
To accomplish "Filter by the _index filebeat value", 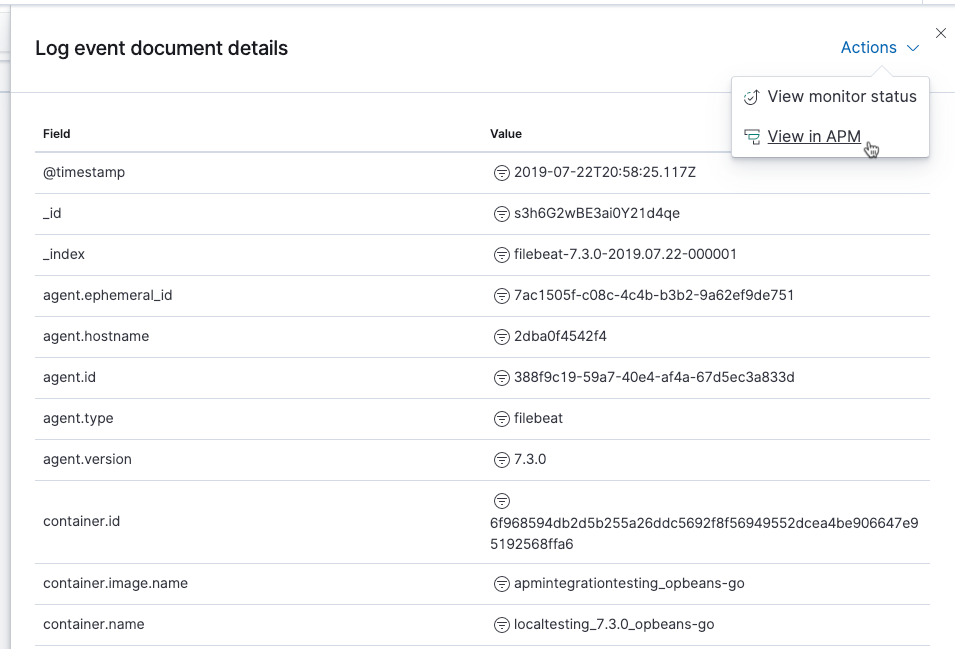I will (501, 254).
